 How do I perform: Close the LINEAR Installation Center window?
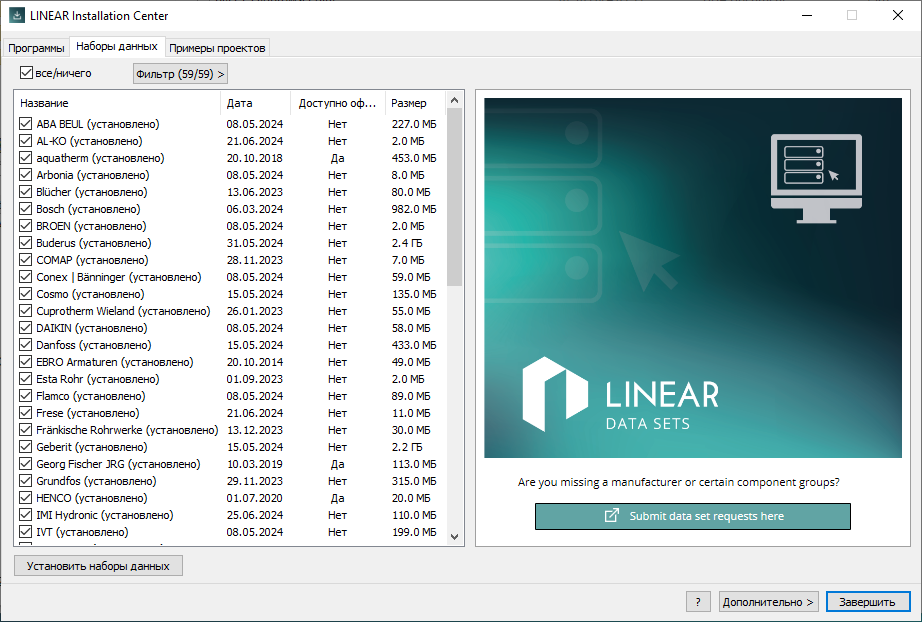point(897,15)
